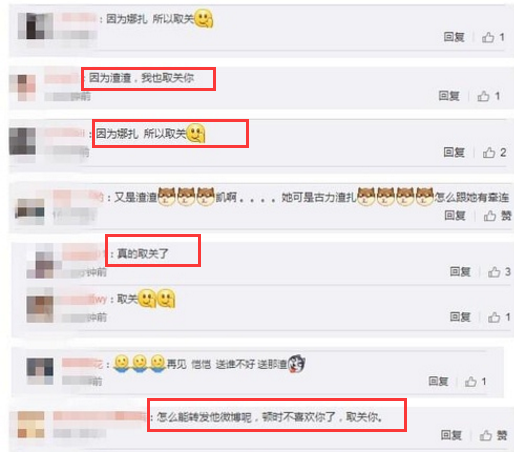Like the 再见 comment

[471, 381]
